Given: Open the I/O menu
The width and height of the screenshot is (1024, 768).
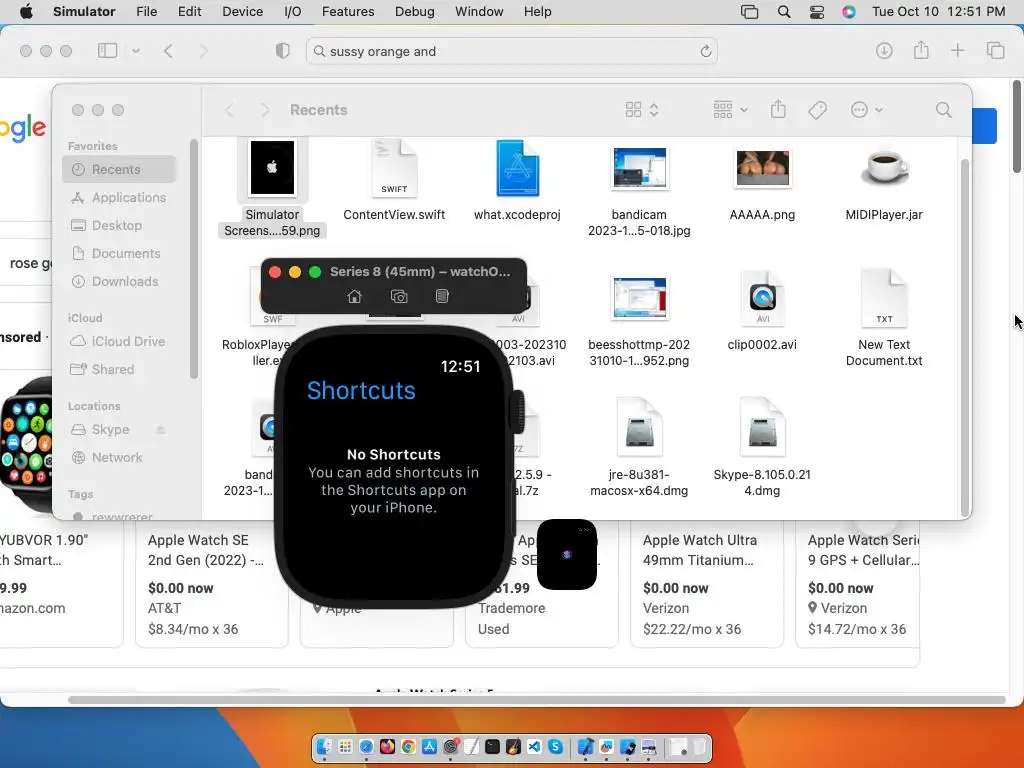Looking at the screenshot, I should coord(293,12).
